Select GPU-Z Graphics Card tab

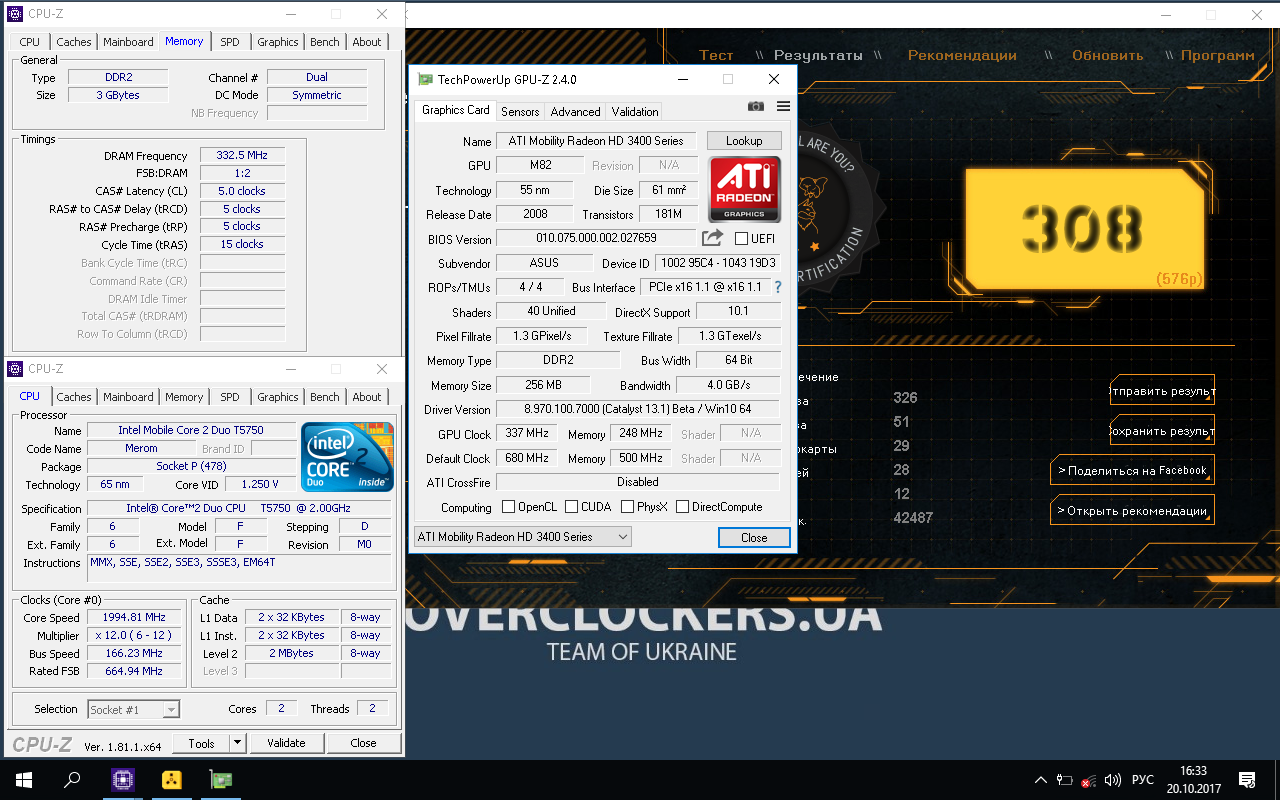pos(456,110)
